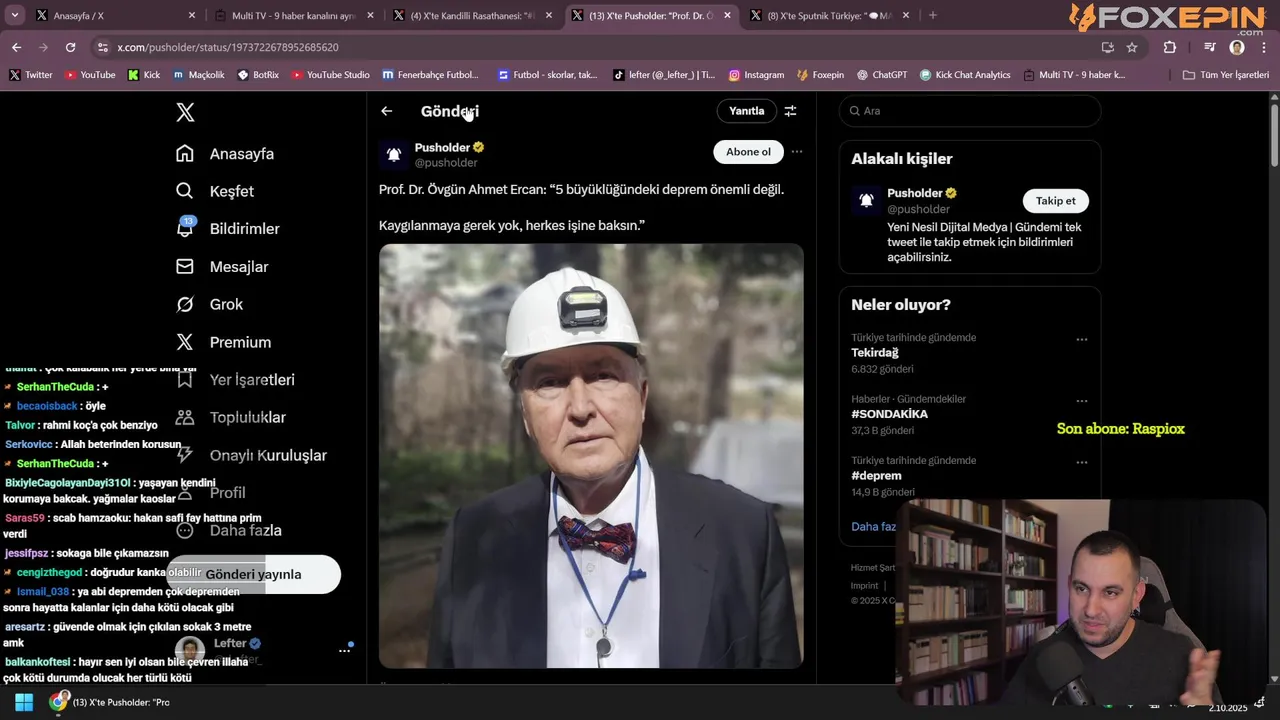Open Lefter account three-dot menu
This screenshot has height=720, width=1280.
click(x=344, y=651)
